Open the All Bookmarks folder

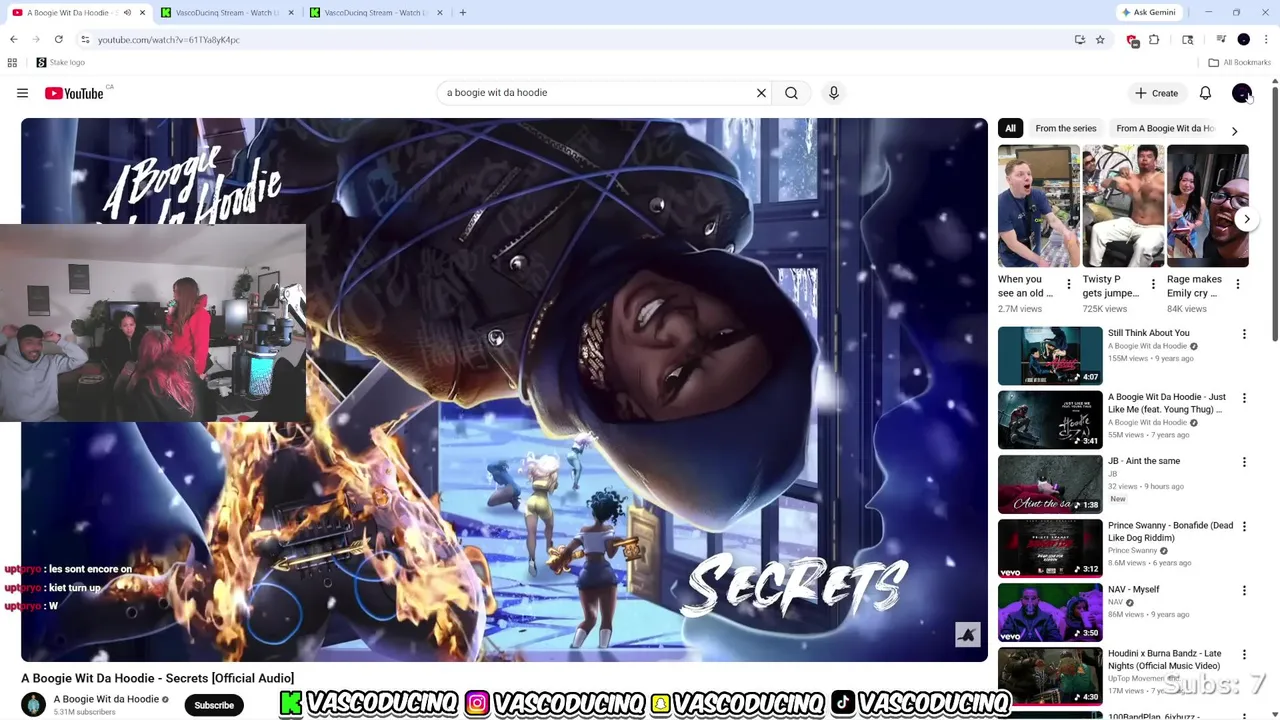tap(1240, 62)
